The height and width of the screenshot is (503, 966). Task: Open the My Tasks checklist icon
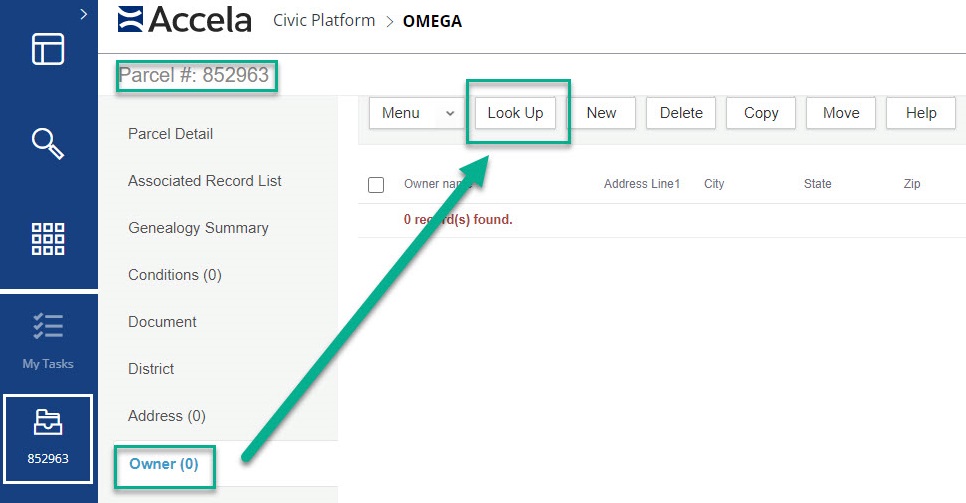[48, 327]
